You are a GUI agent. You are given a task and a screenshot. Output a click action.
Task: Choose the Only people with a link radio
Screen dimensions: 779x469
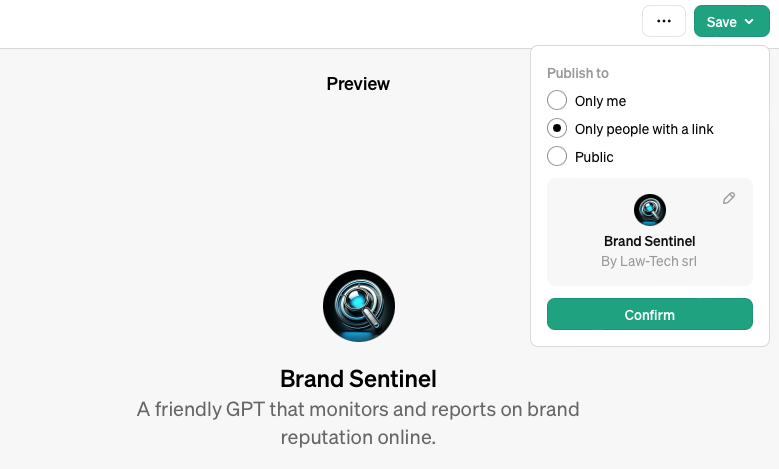(557, 129)
